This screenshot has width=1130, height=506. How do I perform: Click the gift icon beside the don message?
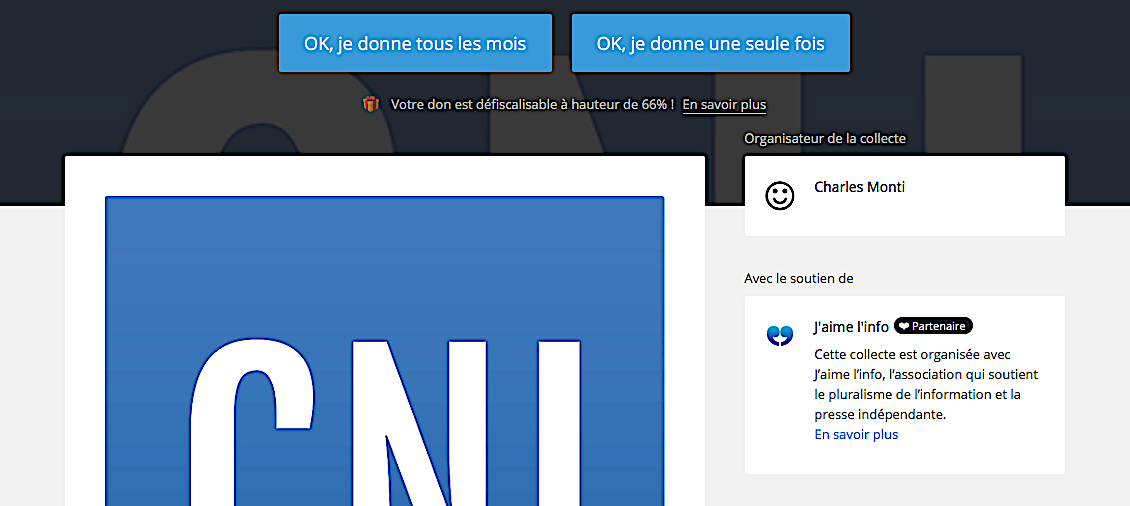click(x=370, y=105)
